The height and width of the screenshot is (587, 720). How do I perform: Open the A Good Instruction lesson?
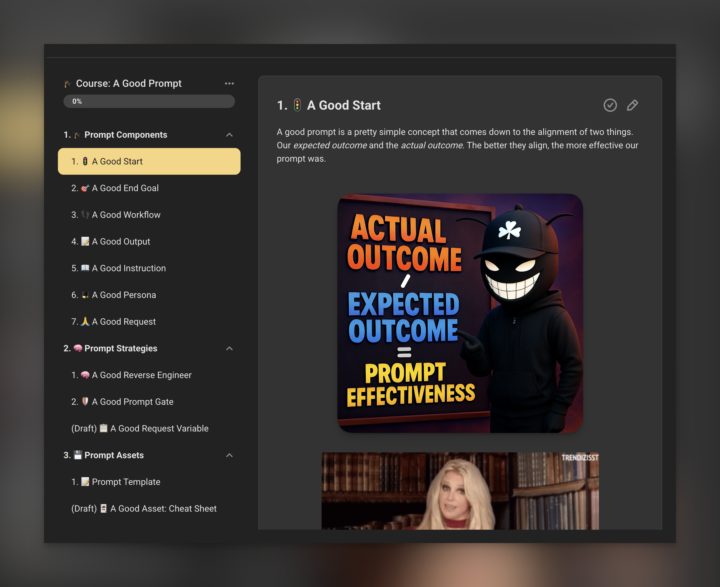(x=149, y=268)
